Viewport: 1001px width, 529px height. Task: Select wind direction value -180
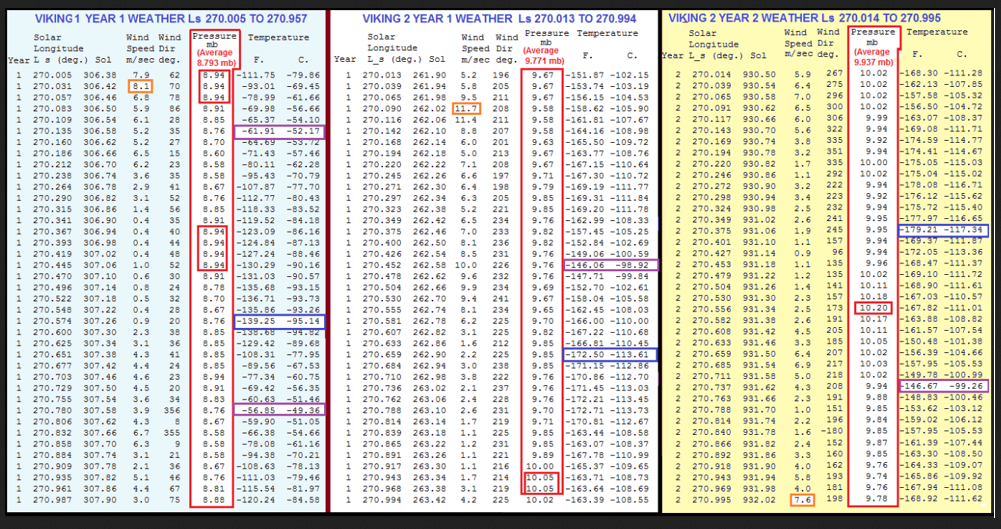832,431
